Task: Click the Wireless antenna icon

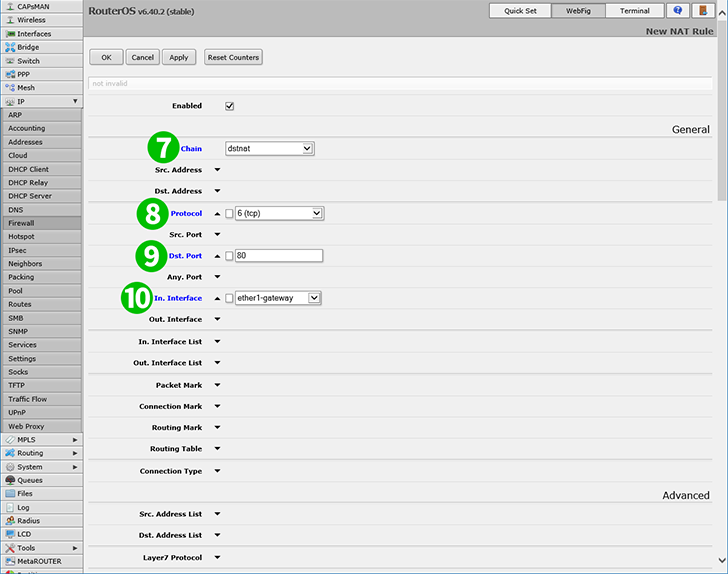Action: (10, 20)
